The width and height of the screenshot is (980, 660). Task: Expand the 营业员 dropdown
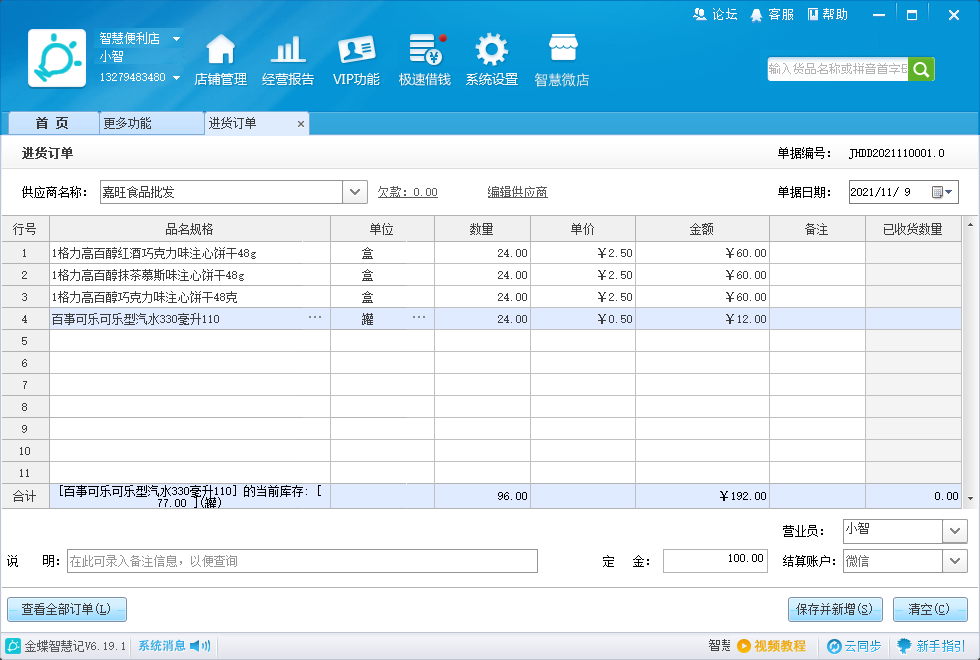coord(954,531)
